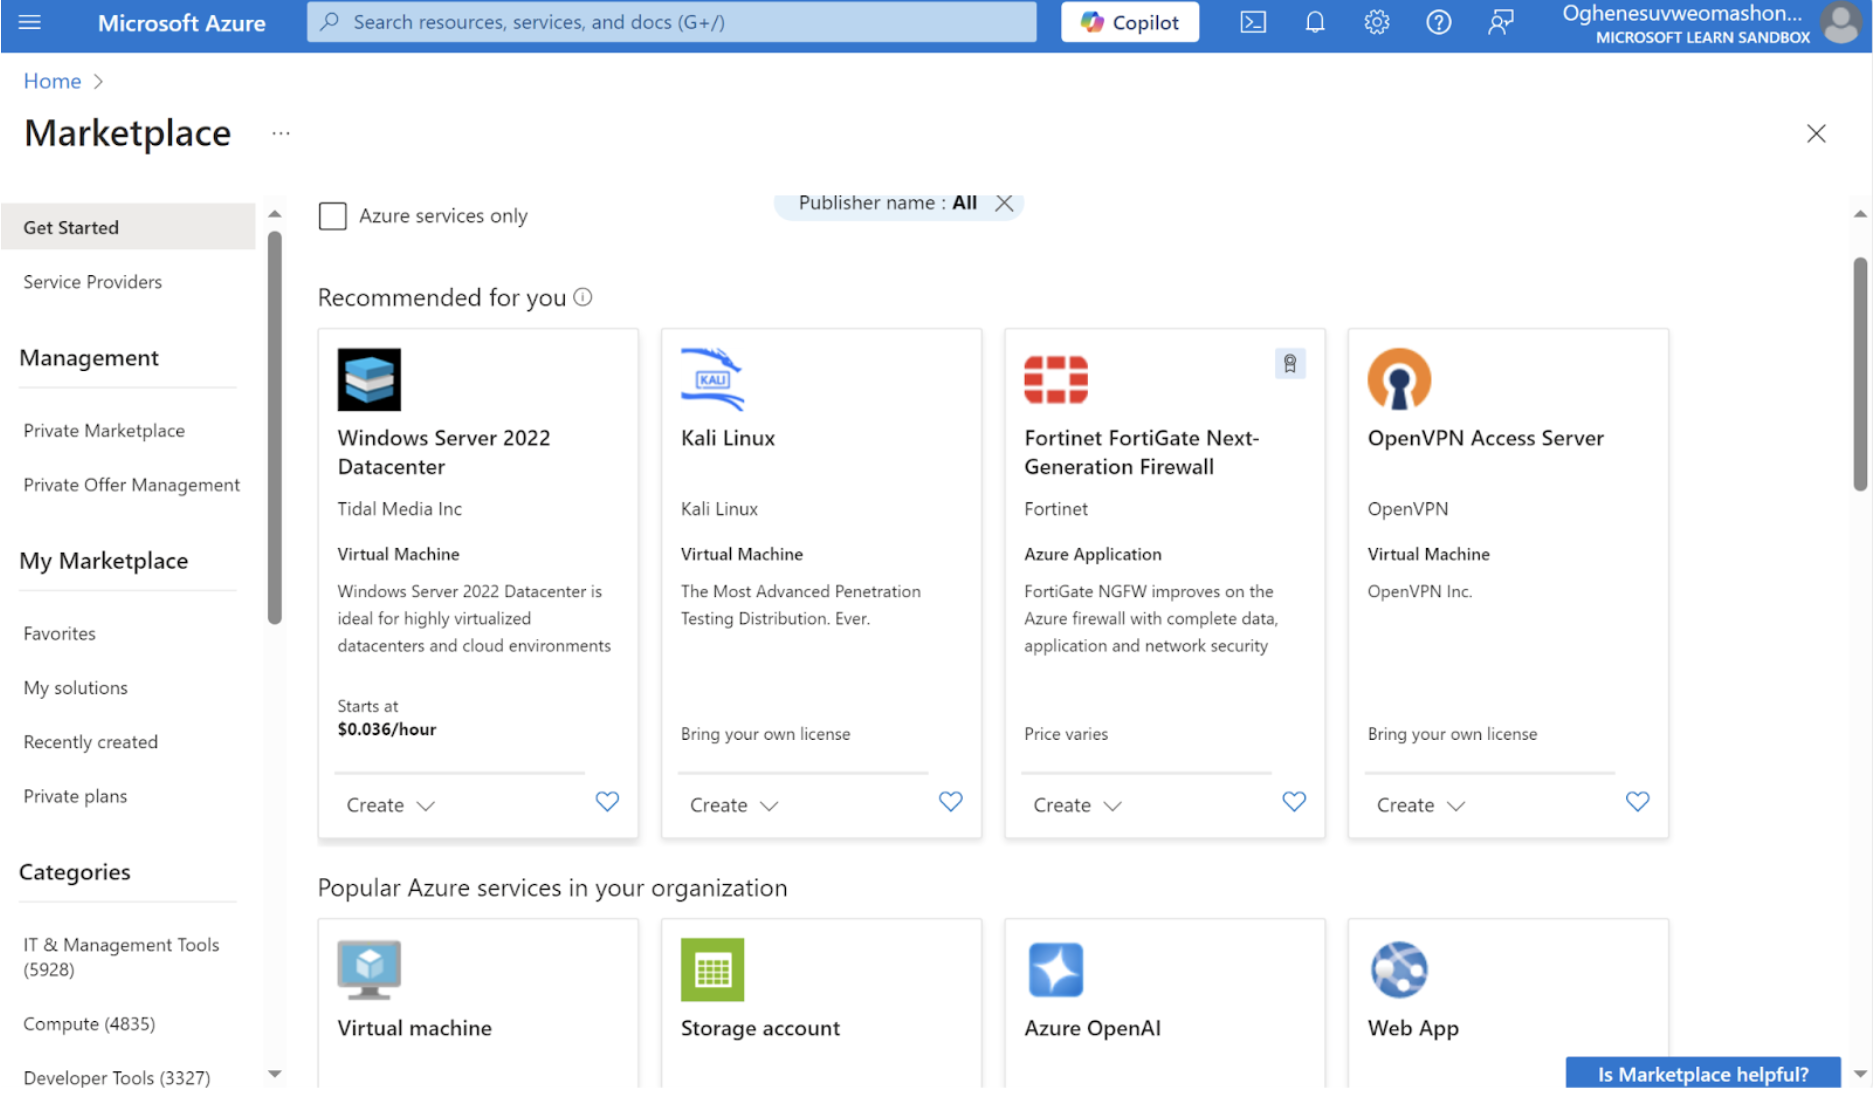Click sidebar scroll down arrow
This screenshot has height=1096, width=1874.
(x=274, y=1074)
